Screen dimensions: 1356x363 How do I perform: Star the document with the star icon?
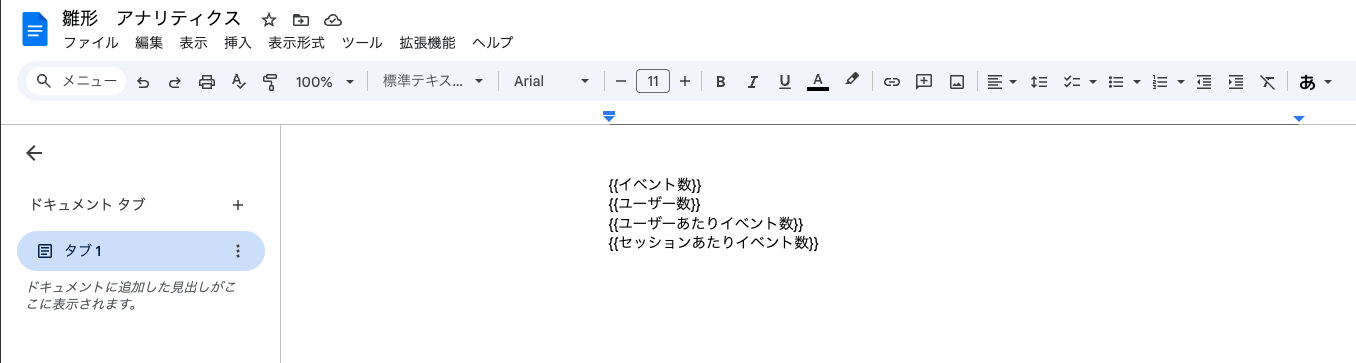click(x=269, y=20)
